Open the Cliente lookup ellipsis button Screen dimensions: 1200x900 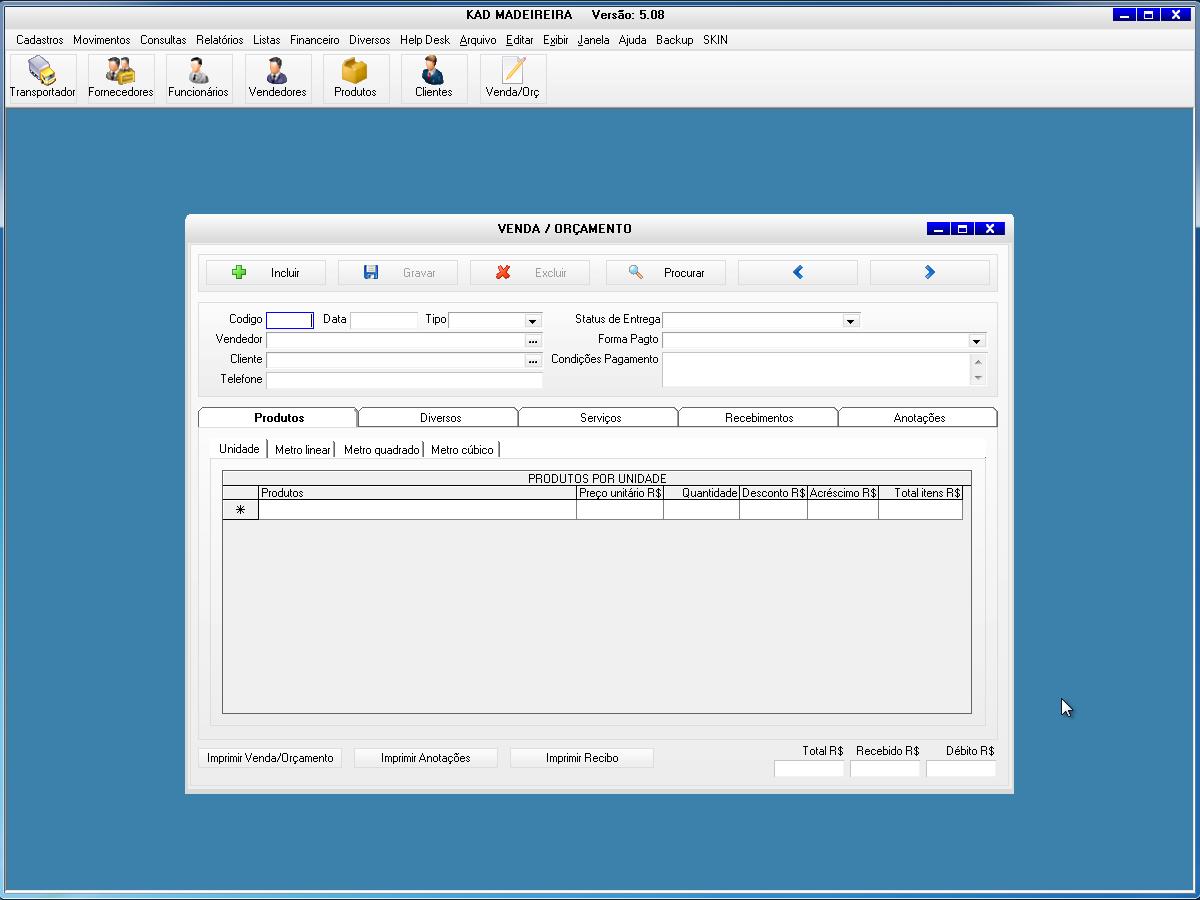coord(533,361)
